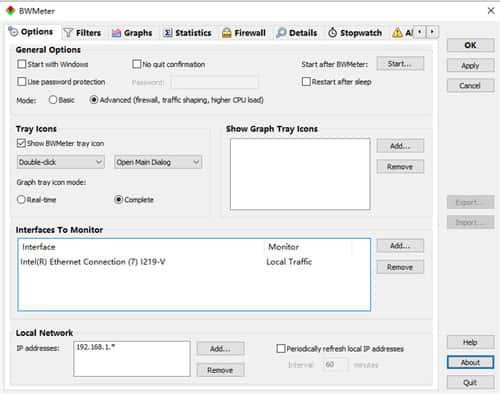Select Intel(R) Ethernet Connection I219-V row
The height and width of the screenshot is (394, 500).
point(194,262)
